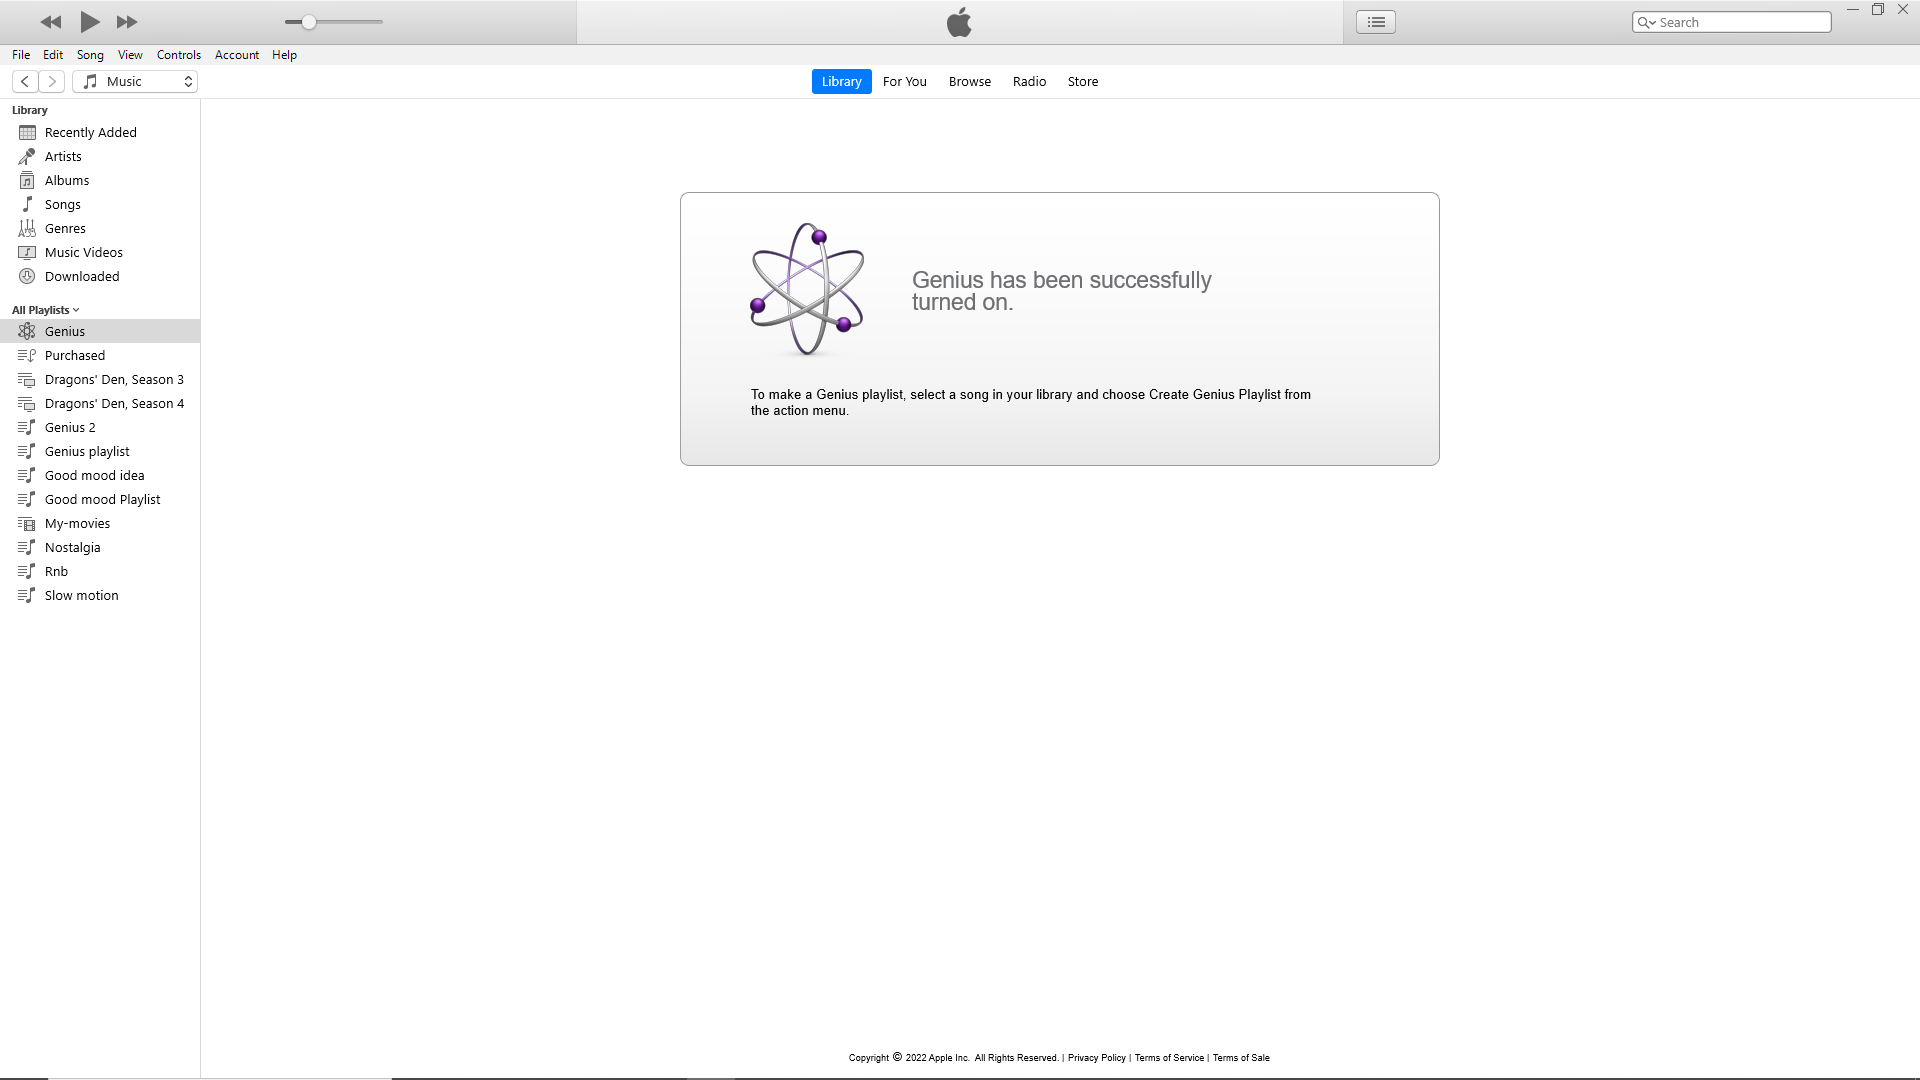The height and width of the screenshot is (1080, 1920).
Task: Switch to the Browse tab
Action: [x=969, y=81]
